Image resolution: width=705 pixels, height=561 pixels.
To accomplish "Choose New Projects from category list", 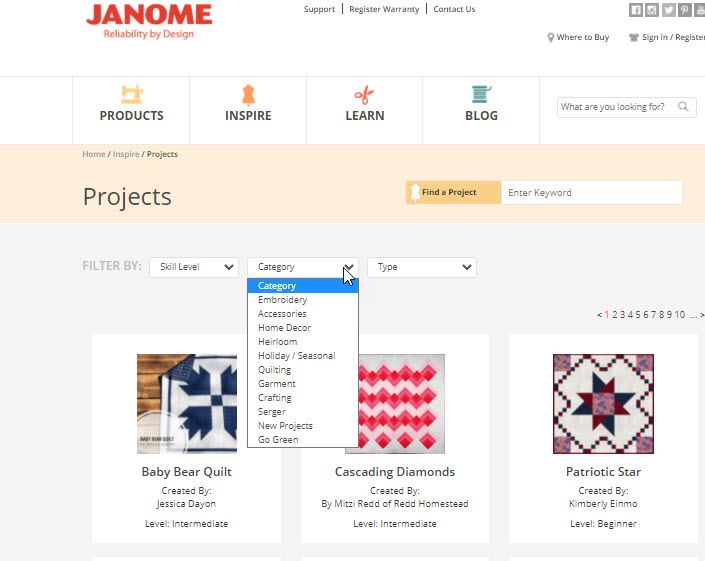I will click(303, 426).
